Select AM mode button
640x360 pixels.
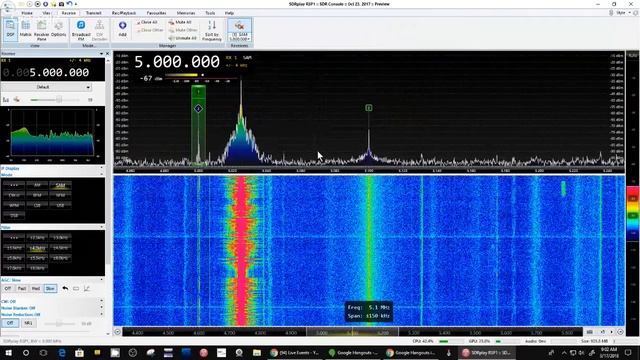click(x=37, y=185)
